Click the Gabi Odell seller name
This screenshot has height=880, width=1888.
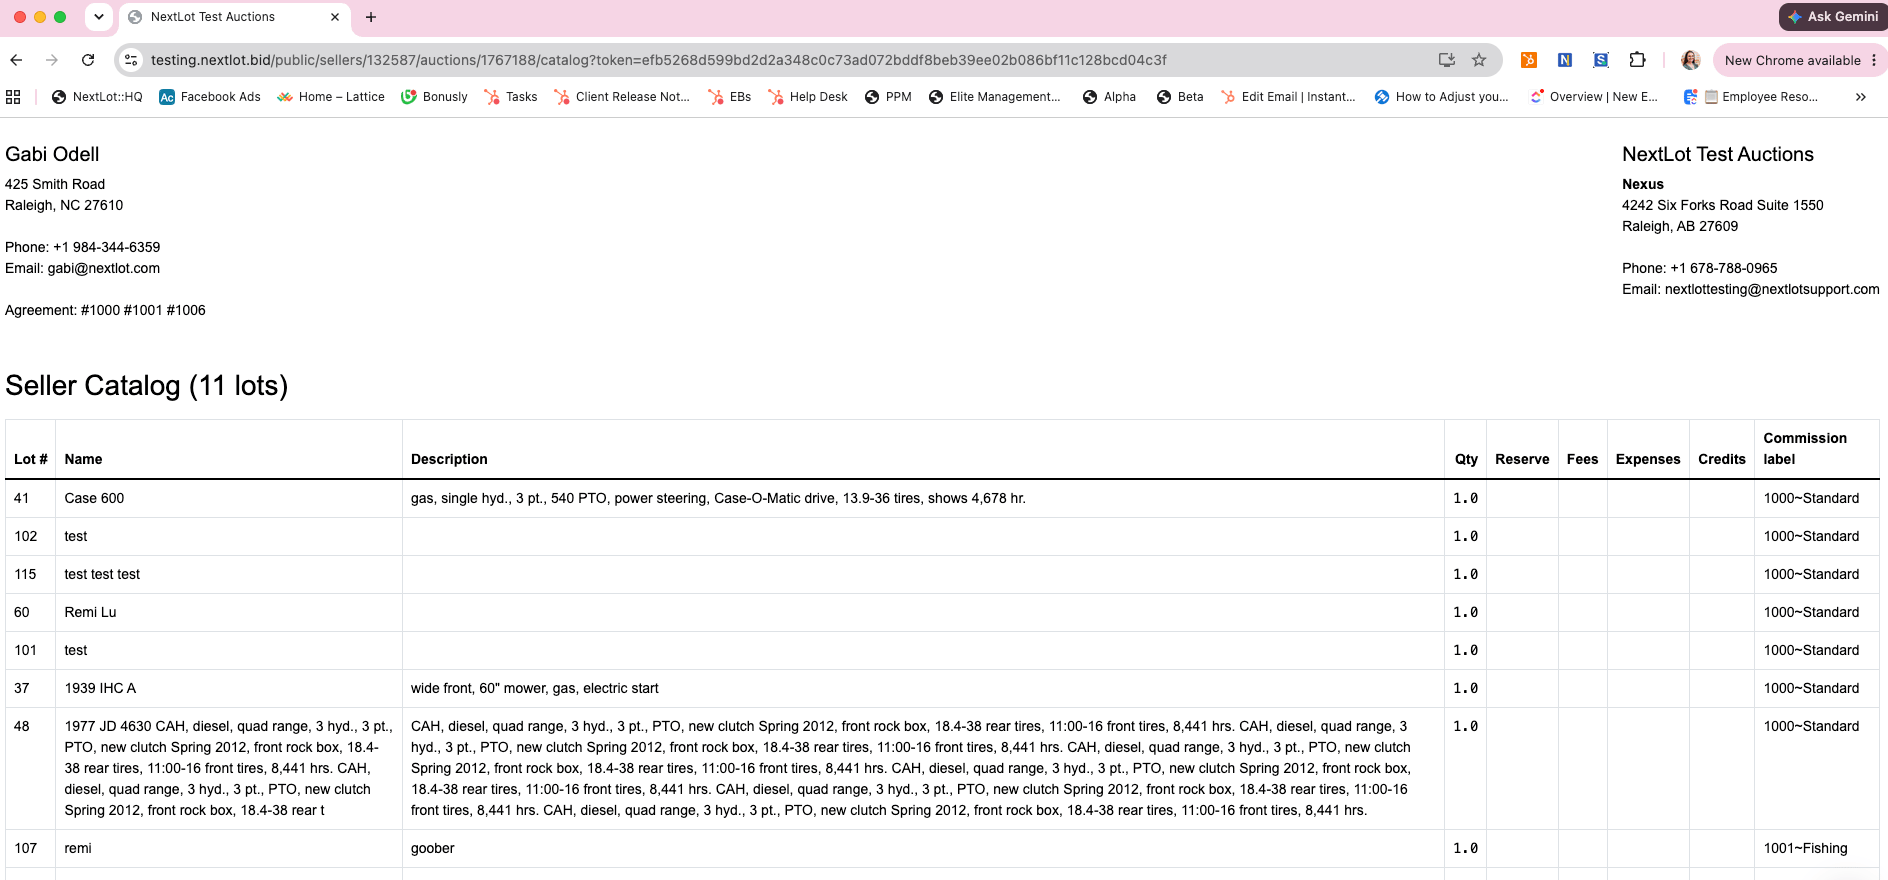click(x=52, y=154)
